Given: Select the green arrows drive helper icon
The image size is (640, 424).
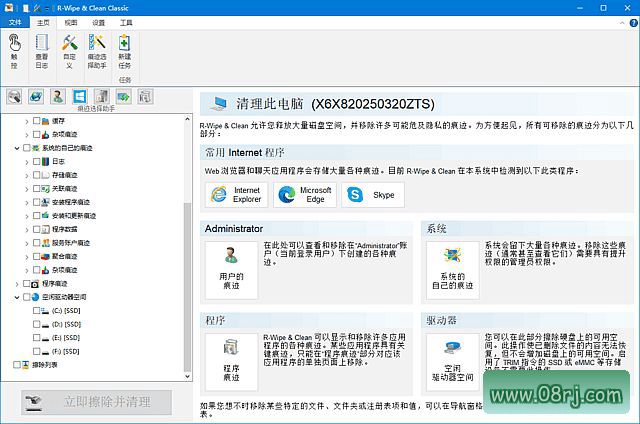Looking at the screenshot, I should pos(123,97).
